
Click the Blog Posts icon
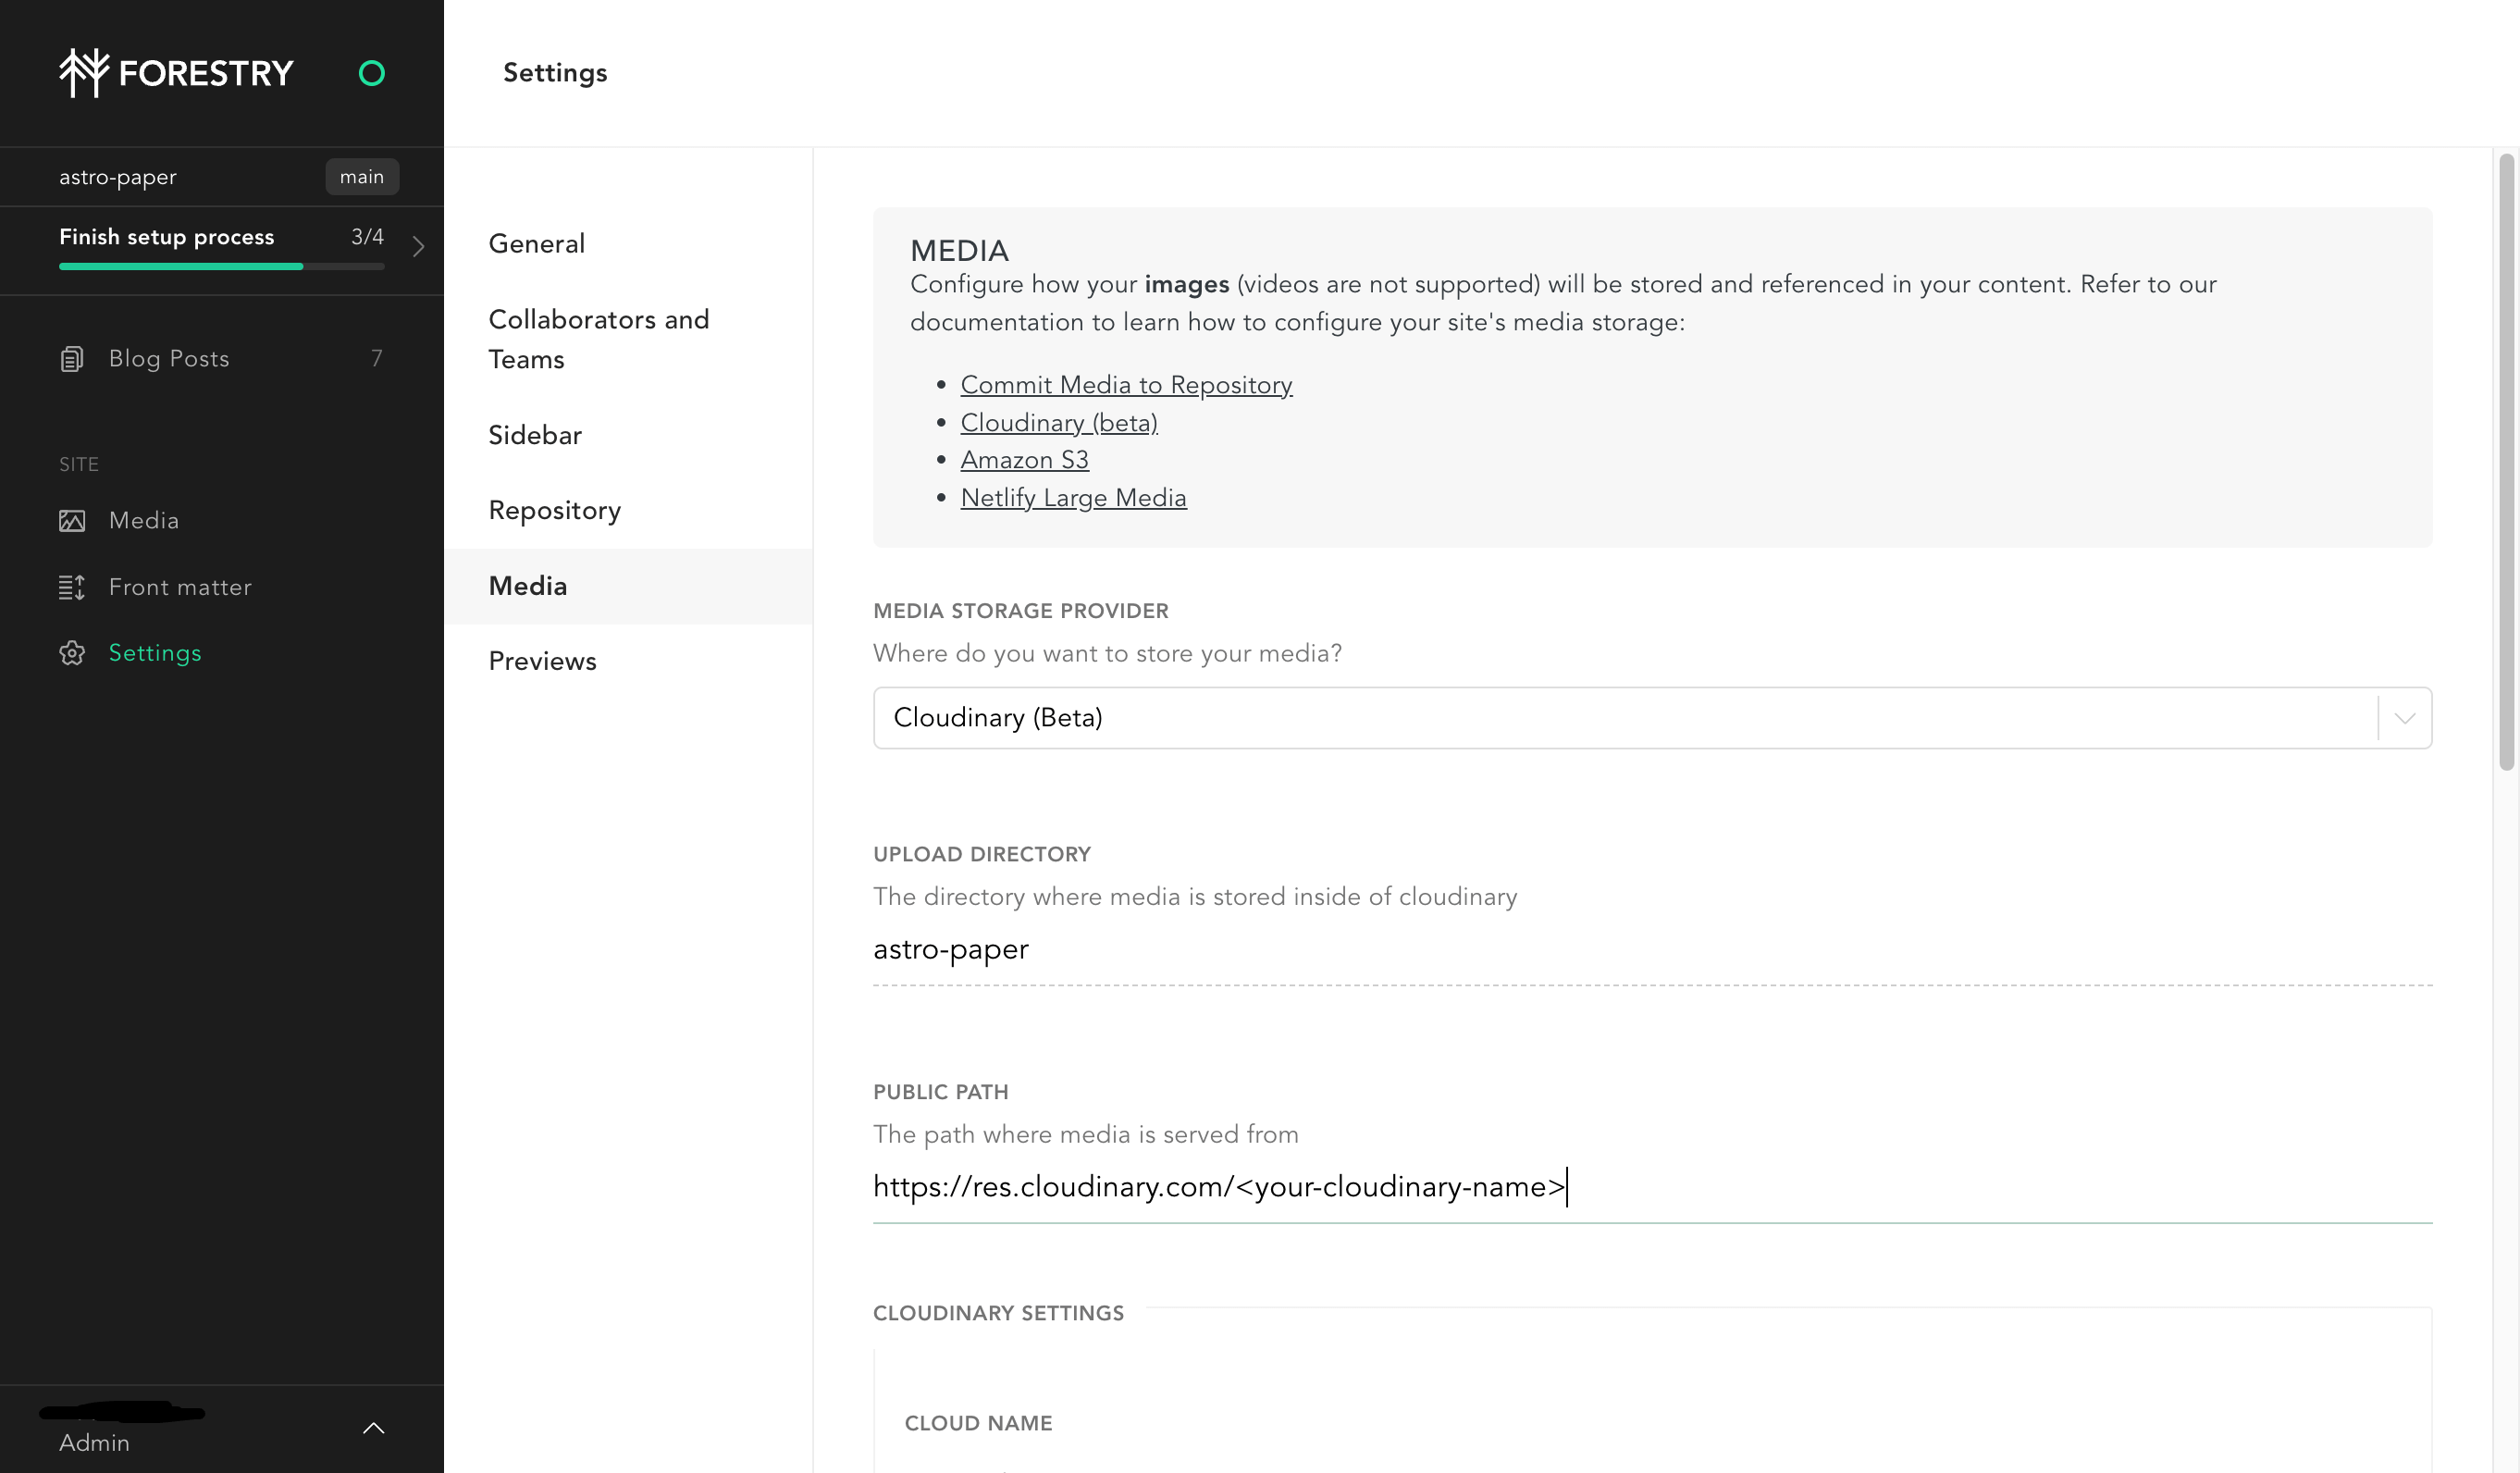pyautogui.click(x=72, y=358)
